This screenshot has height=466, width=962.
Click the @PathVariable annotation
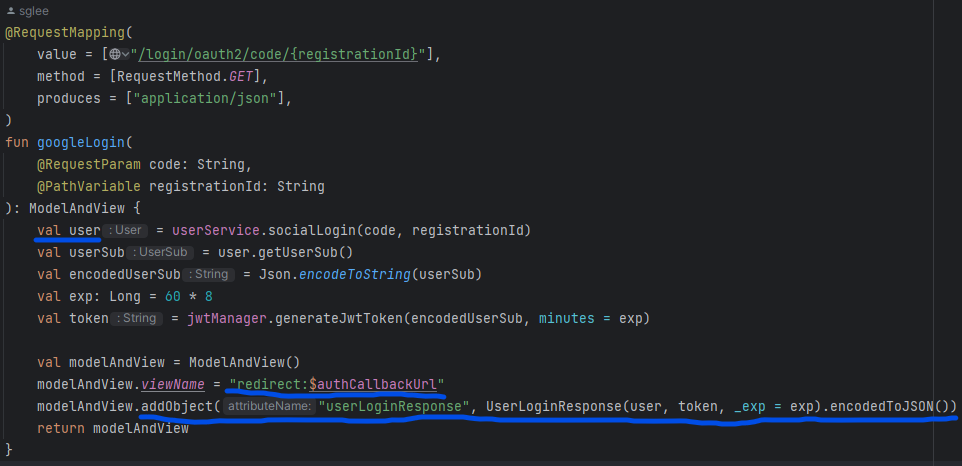[x=89, y=186]
